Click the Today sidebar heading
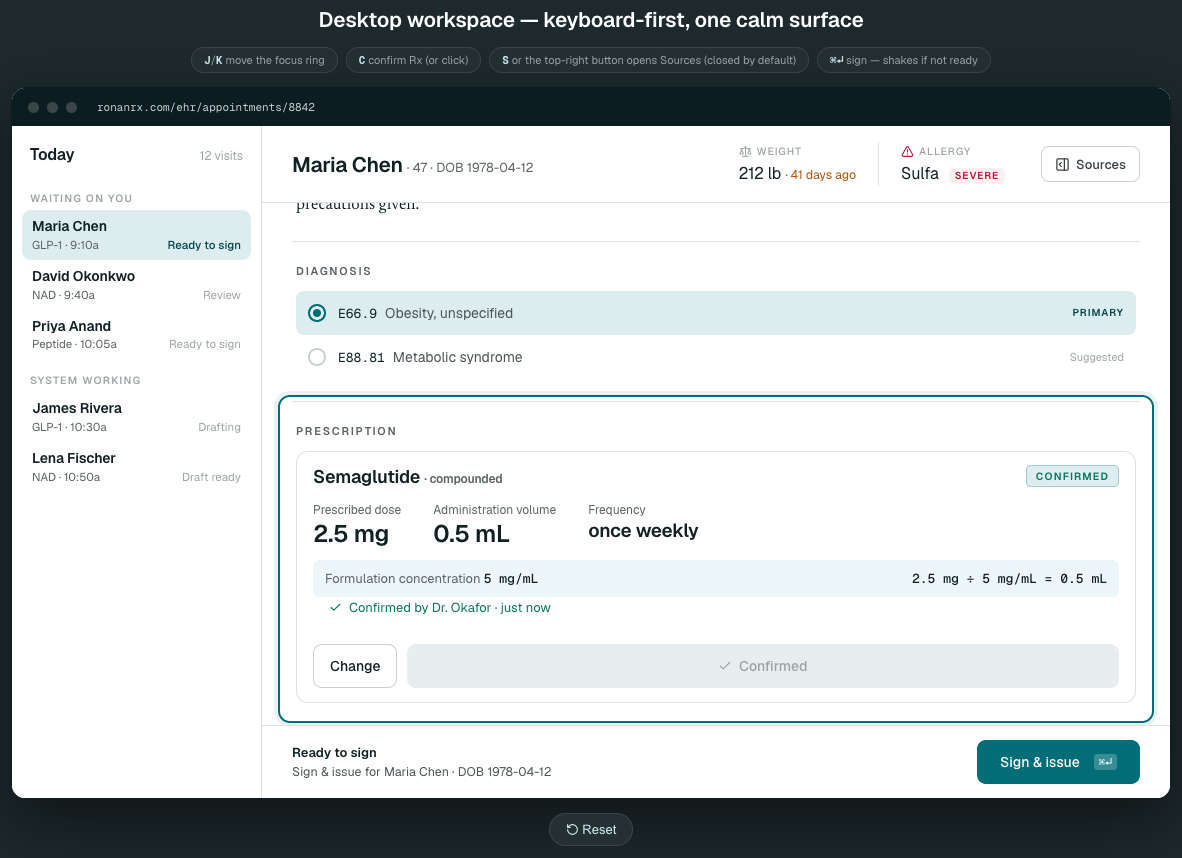 52,155
